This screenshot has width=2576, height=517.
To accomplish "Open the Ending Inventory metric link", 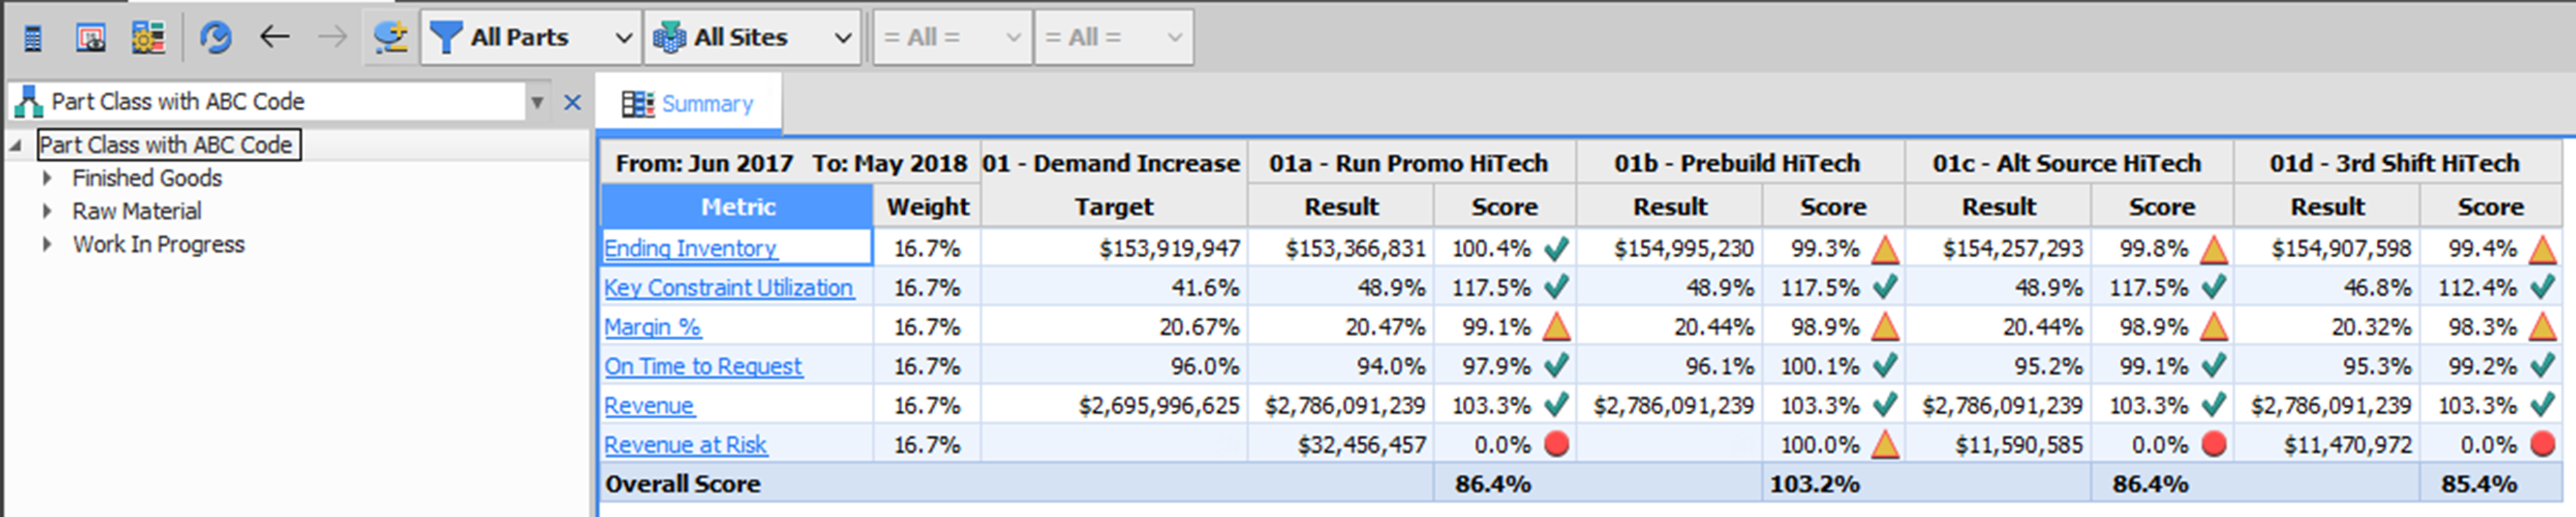I will click(690, 248).
